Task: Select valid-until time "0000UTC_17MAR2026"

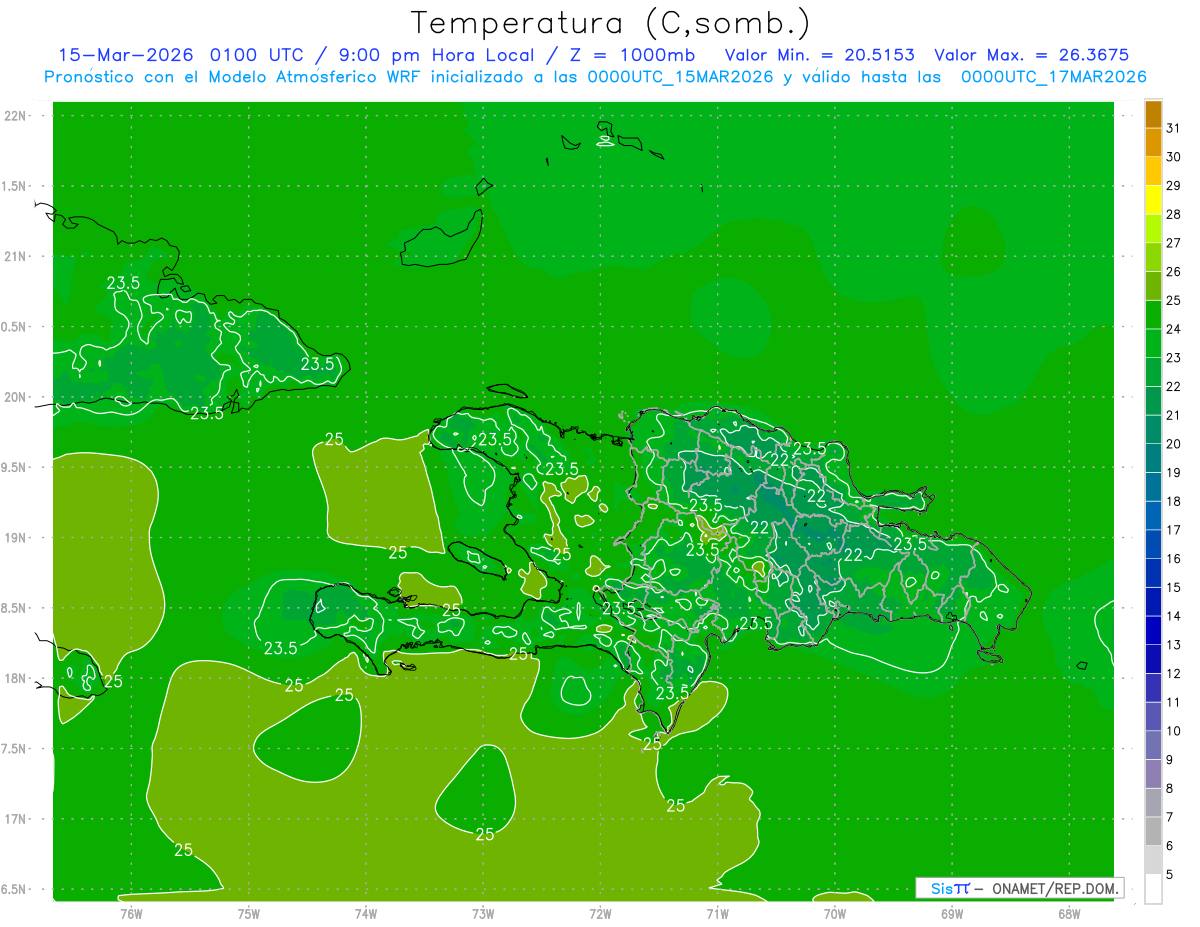Action: coord(1053,77)
